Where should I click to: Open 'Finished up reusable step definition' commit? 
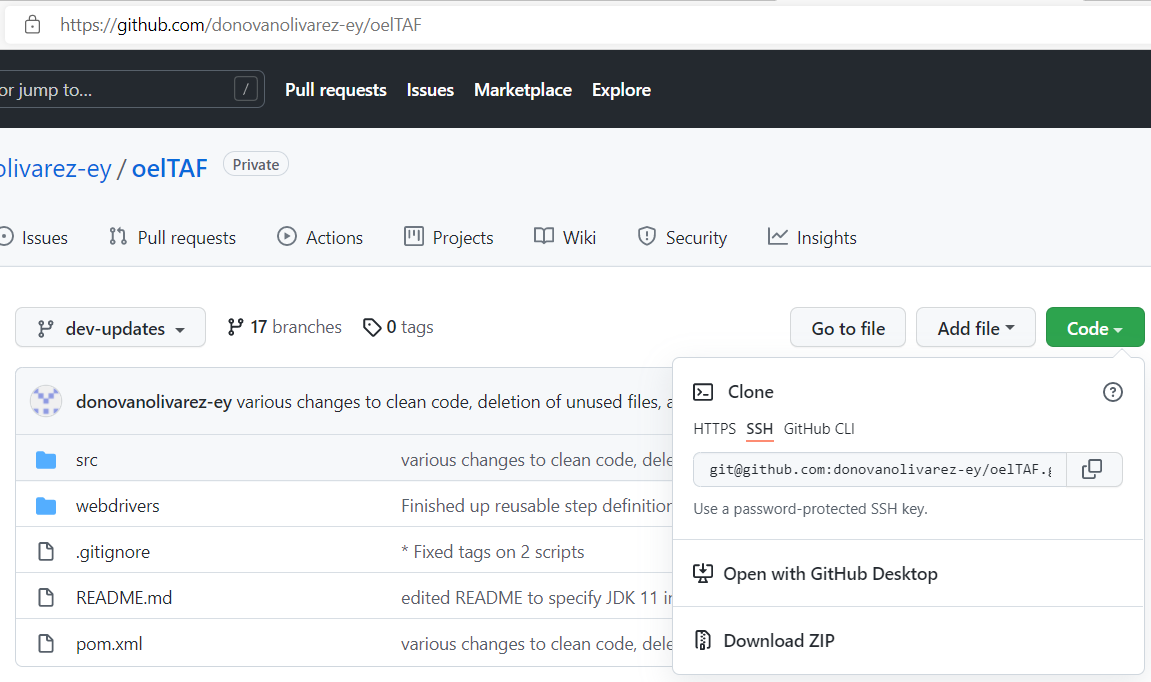537,506
